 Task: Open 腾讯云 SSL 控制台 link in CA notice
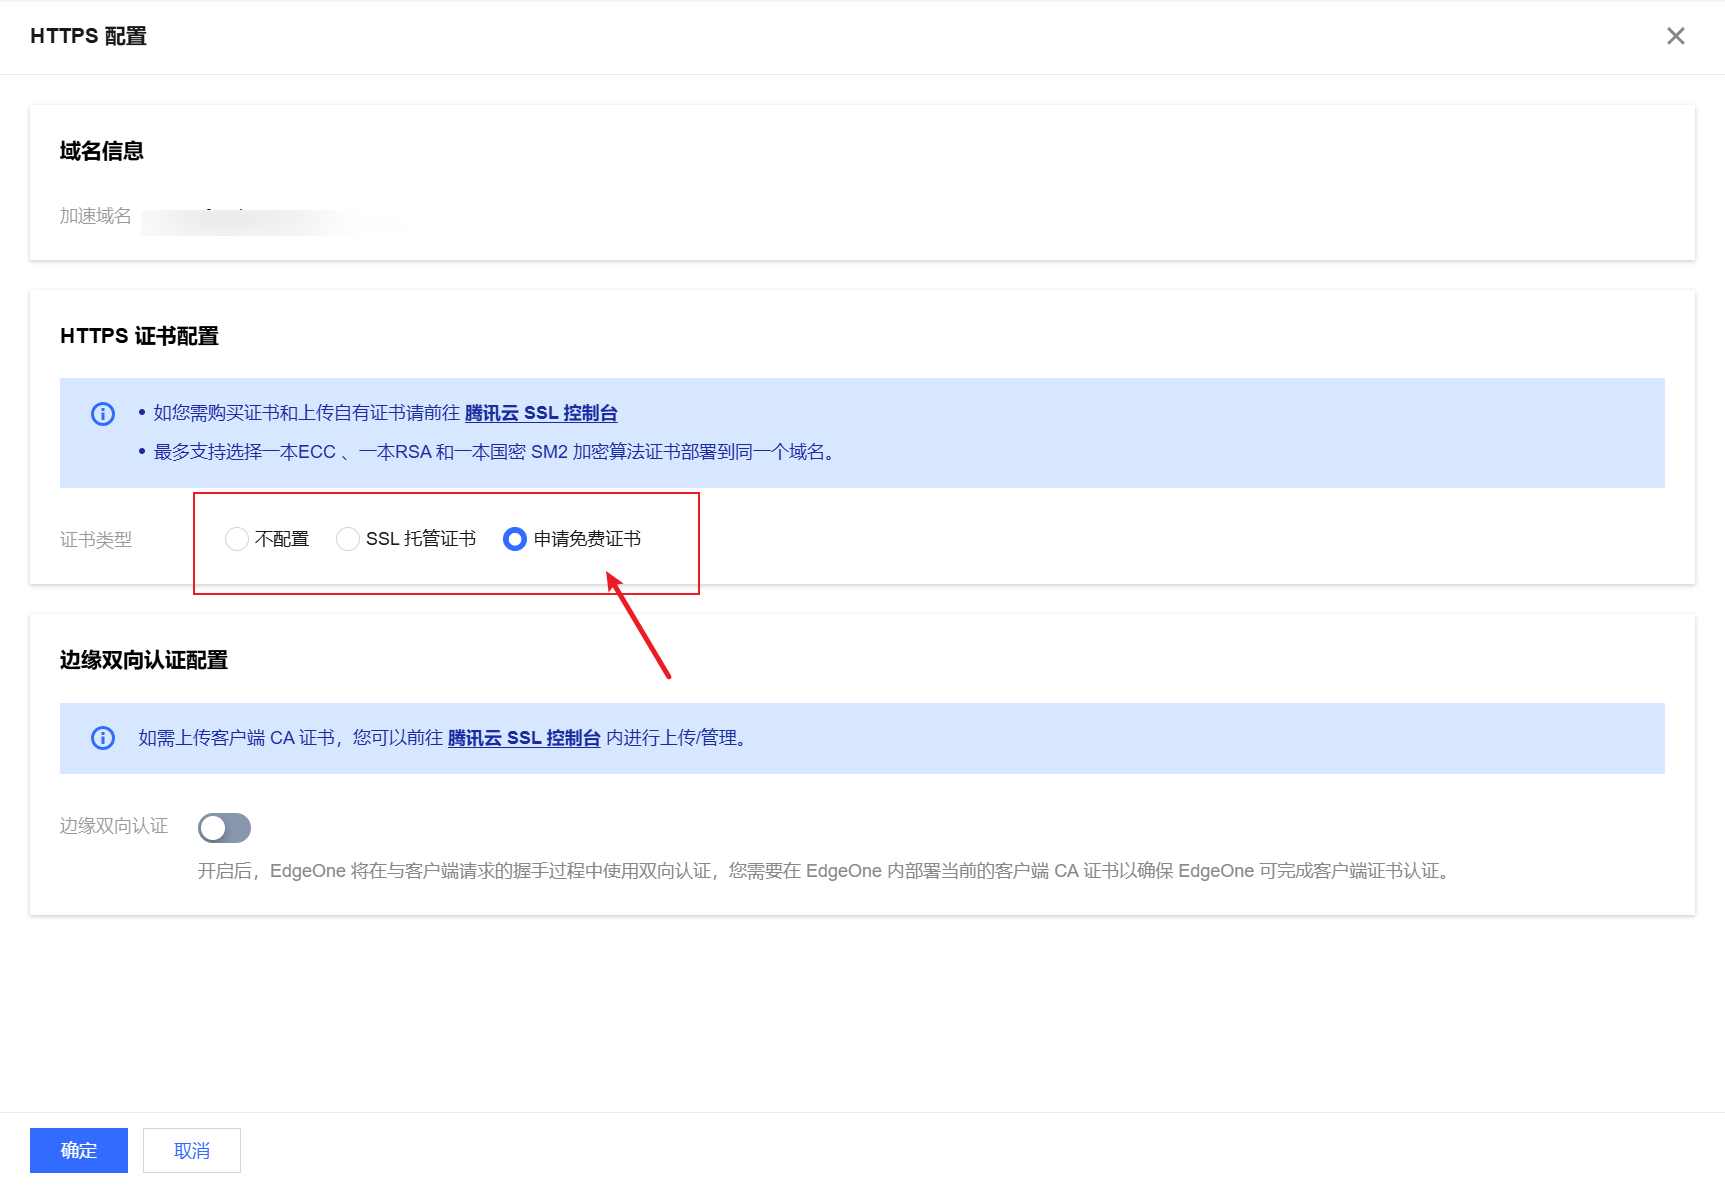coord(524,738)
